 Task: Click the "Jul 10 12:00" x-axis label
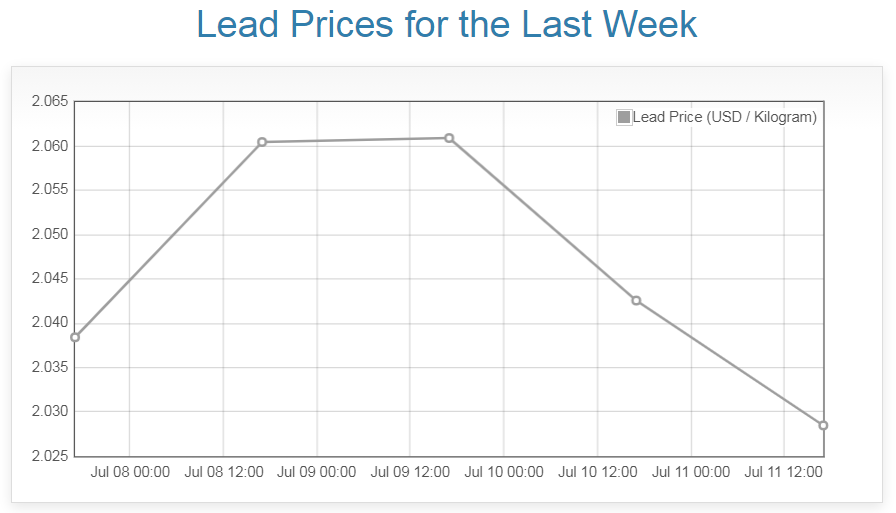(x=597, y=472)
